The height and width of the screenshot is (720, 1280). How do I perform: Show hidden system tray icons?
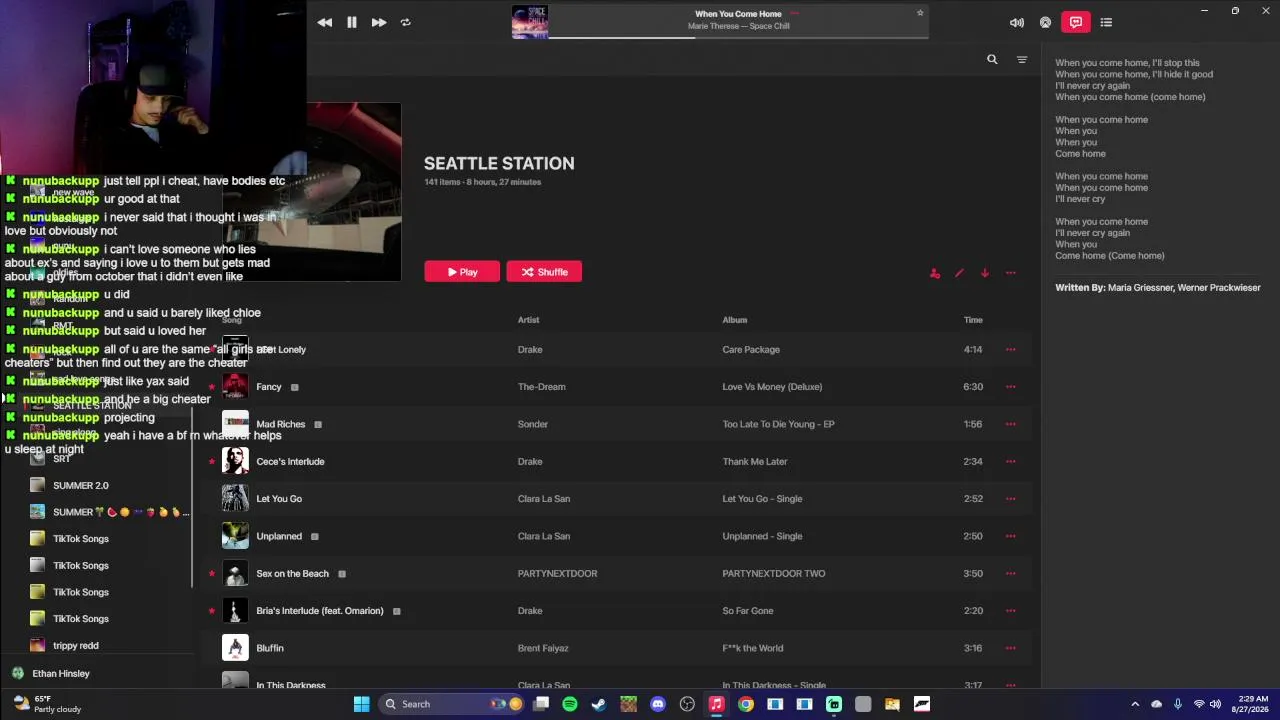1135,704
